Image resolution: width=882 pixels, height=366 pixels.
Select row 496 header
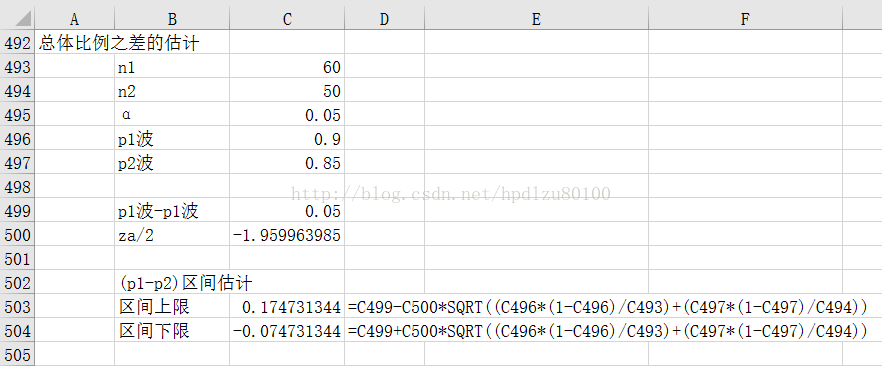tap(17, 139)
